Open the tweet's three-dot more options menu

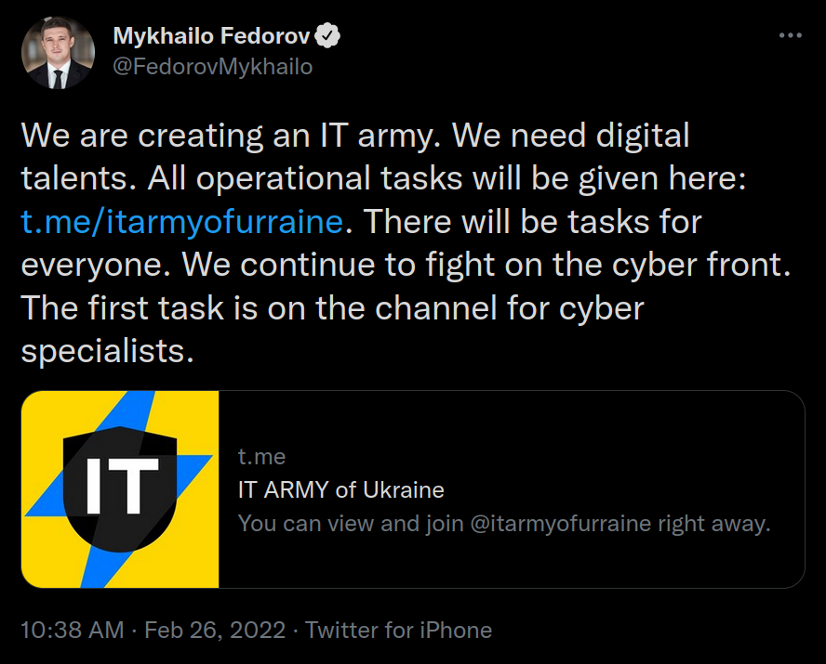pyautogui.click(x=790, y=36)
